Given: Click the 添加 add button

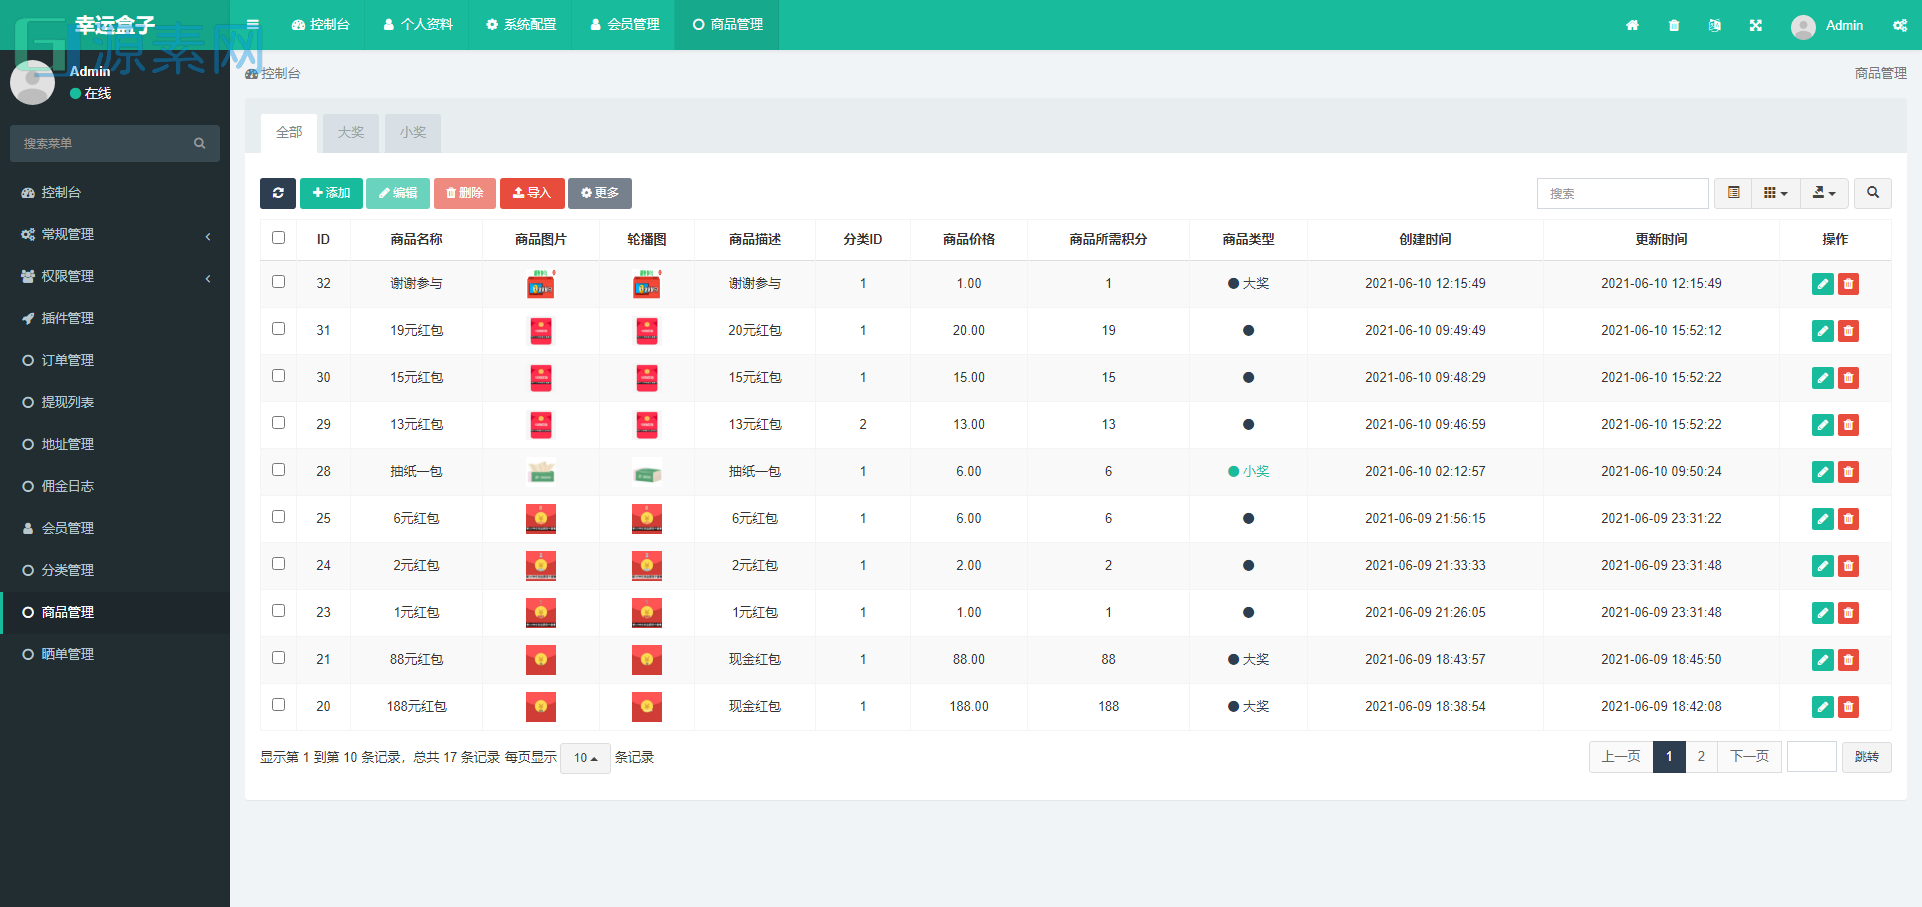Looking at the screenshot, I should (x=331, y=193).
